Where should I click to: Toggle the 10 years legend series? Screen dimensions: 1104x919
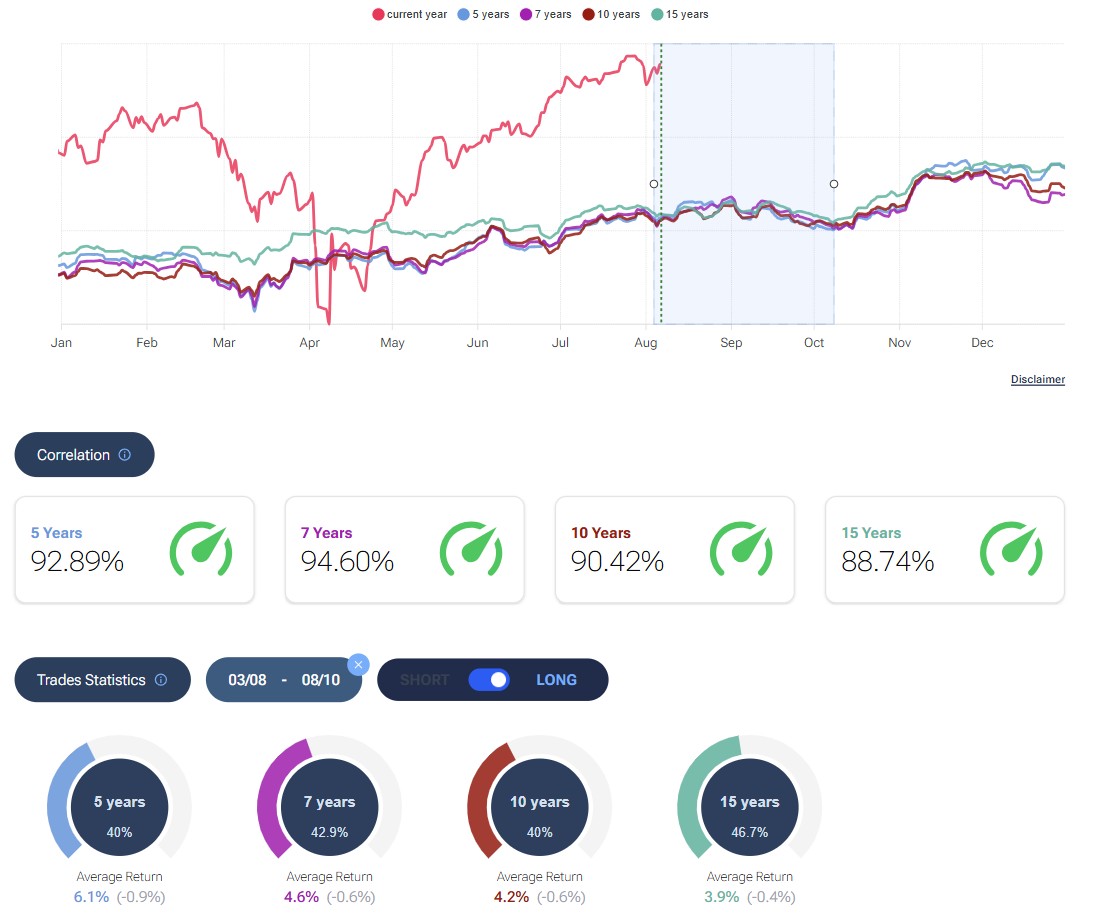[x=611, y=14]
